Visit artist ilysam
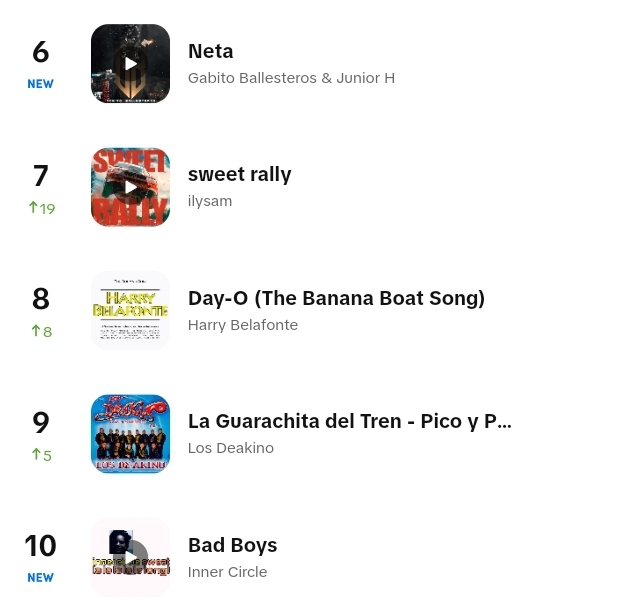 [x=210, y=201]
